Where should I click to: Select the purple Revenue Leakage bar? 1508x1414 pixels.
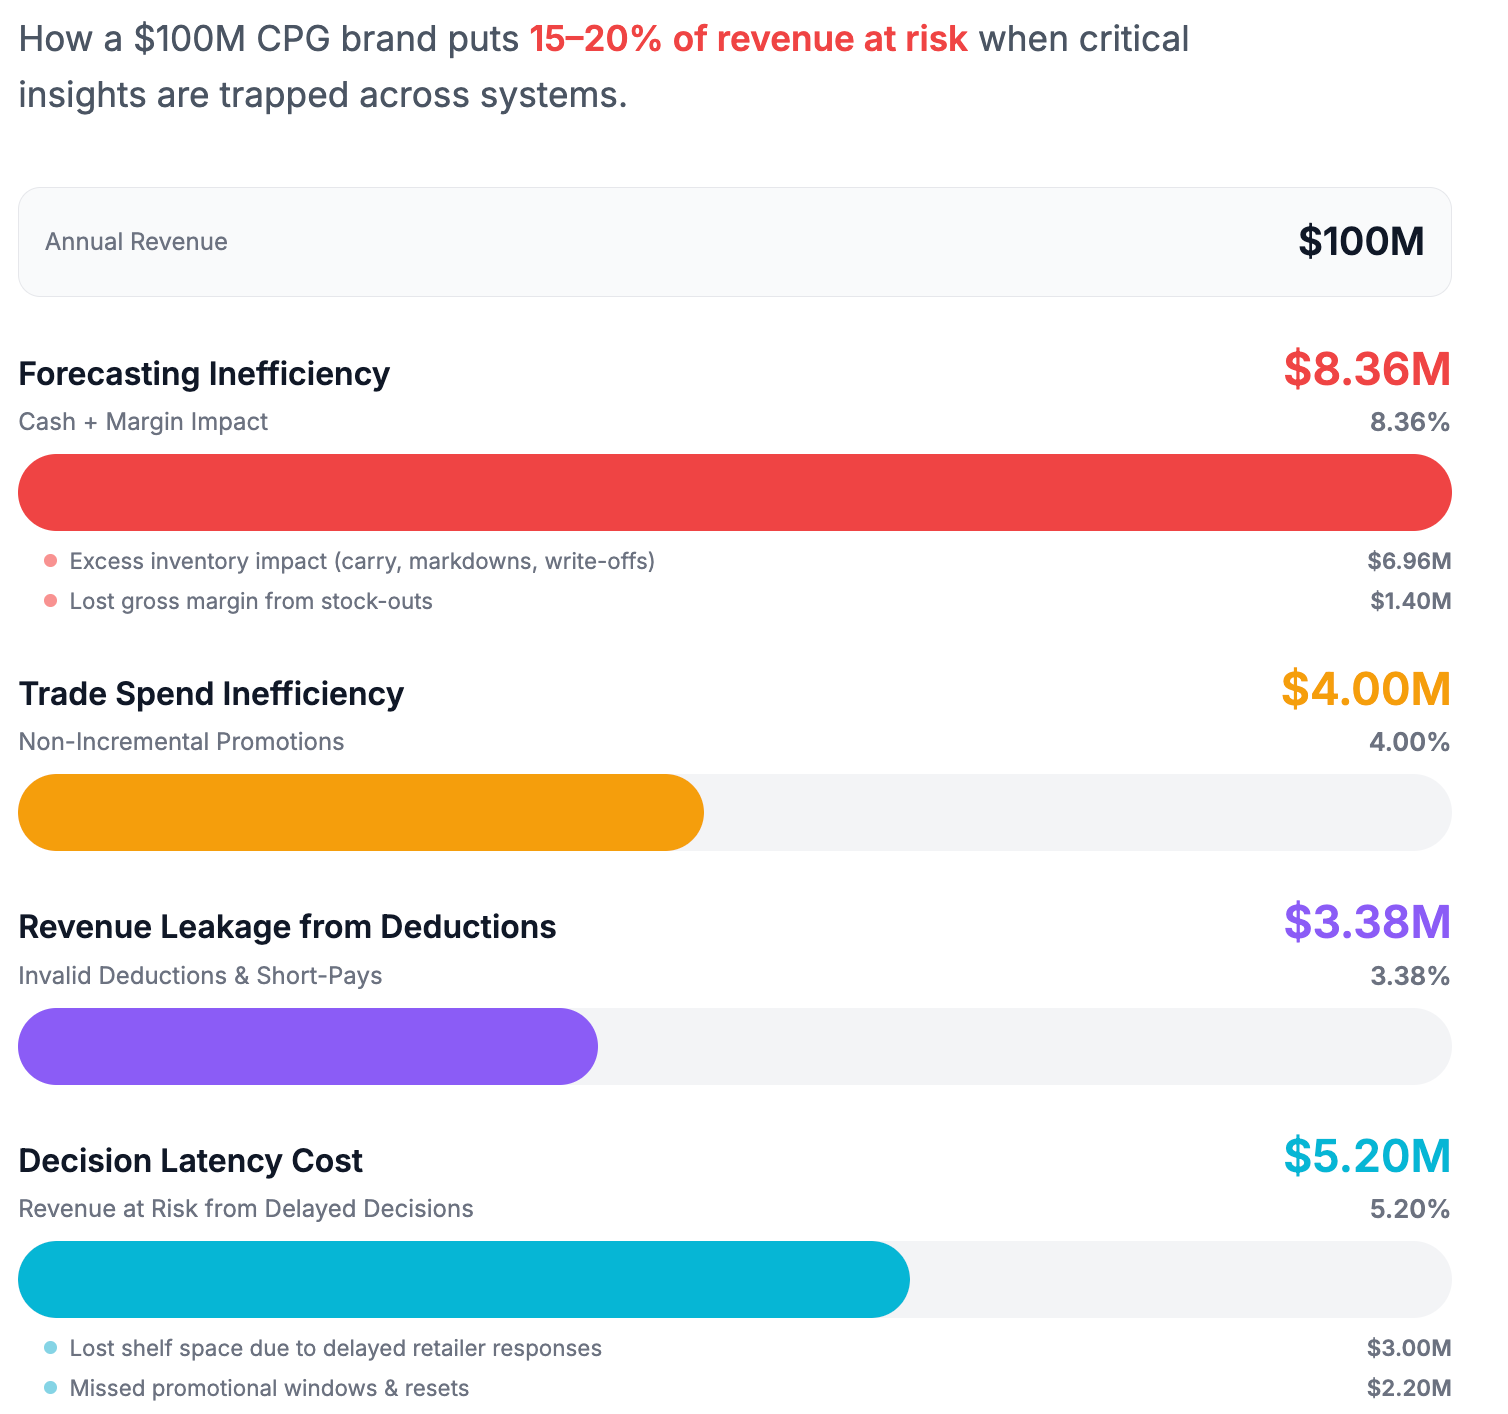[x=307, y=1046]
